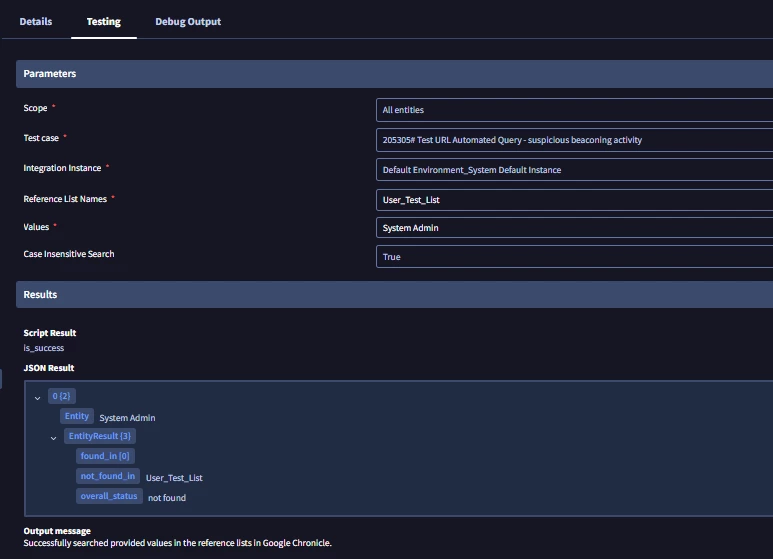Open the Debug Output tab
773x559 pixels.
tap(188, 22)
